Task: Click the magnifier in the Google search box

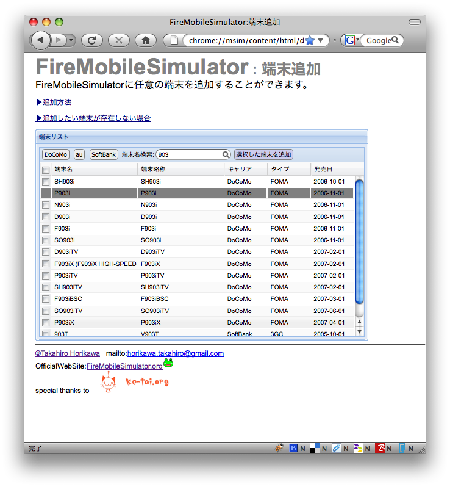Action: tap(395, 40)
